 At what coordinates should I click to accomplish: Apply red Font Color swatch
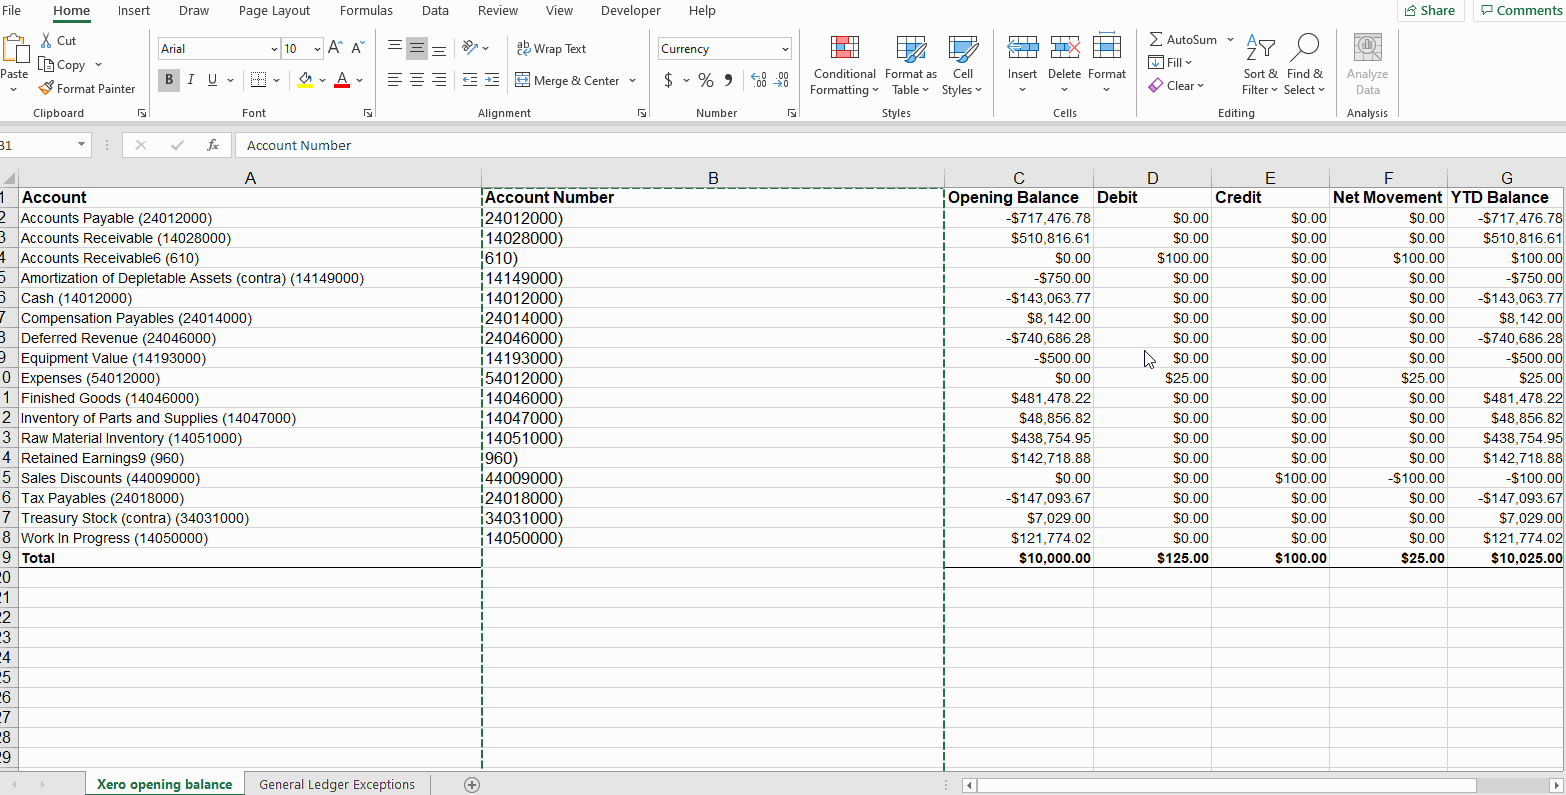[342, 80]
